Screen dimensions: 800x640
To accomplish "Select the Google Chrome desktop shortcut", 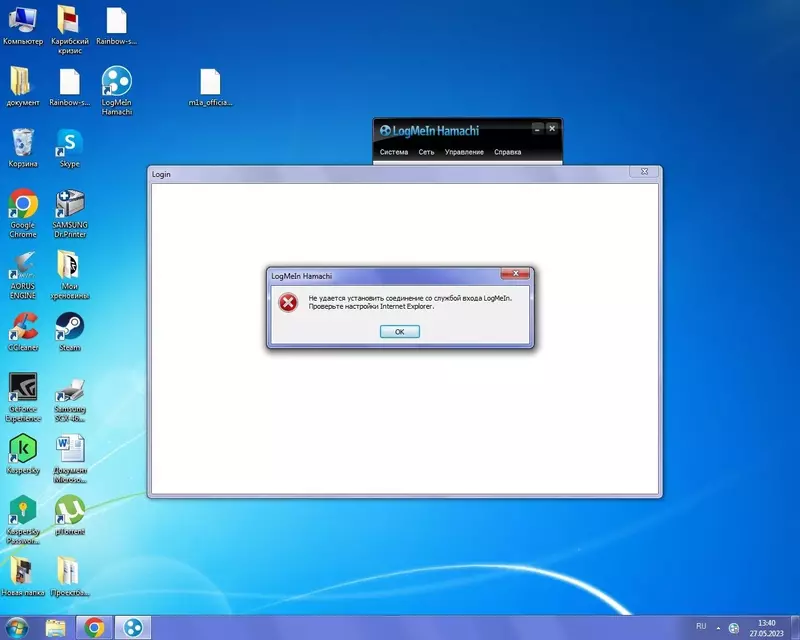I will pos(23,213).
